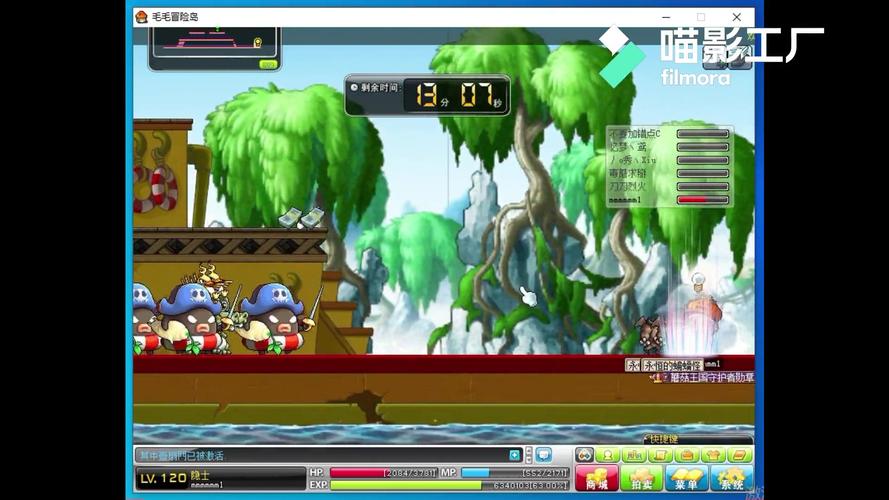Image resolution: width=889 pixels, height=500 pixels.
Task: Click the blue MP gauge
Action: coord(514,473)
